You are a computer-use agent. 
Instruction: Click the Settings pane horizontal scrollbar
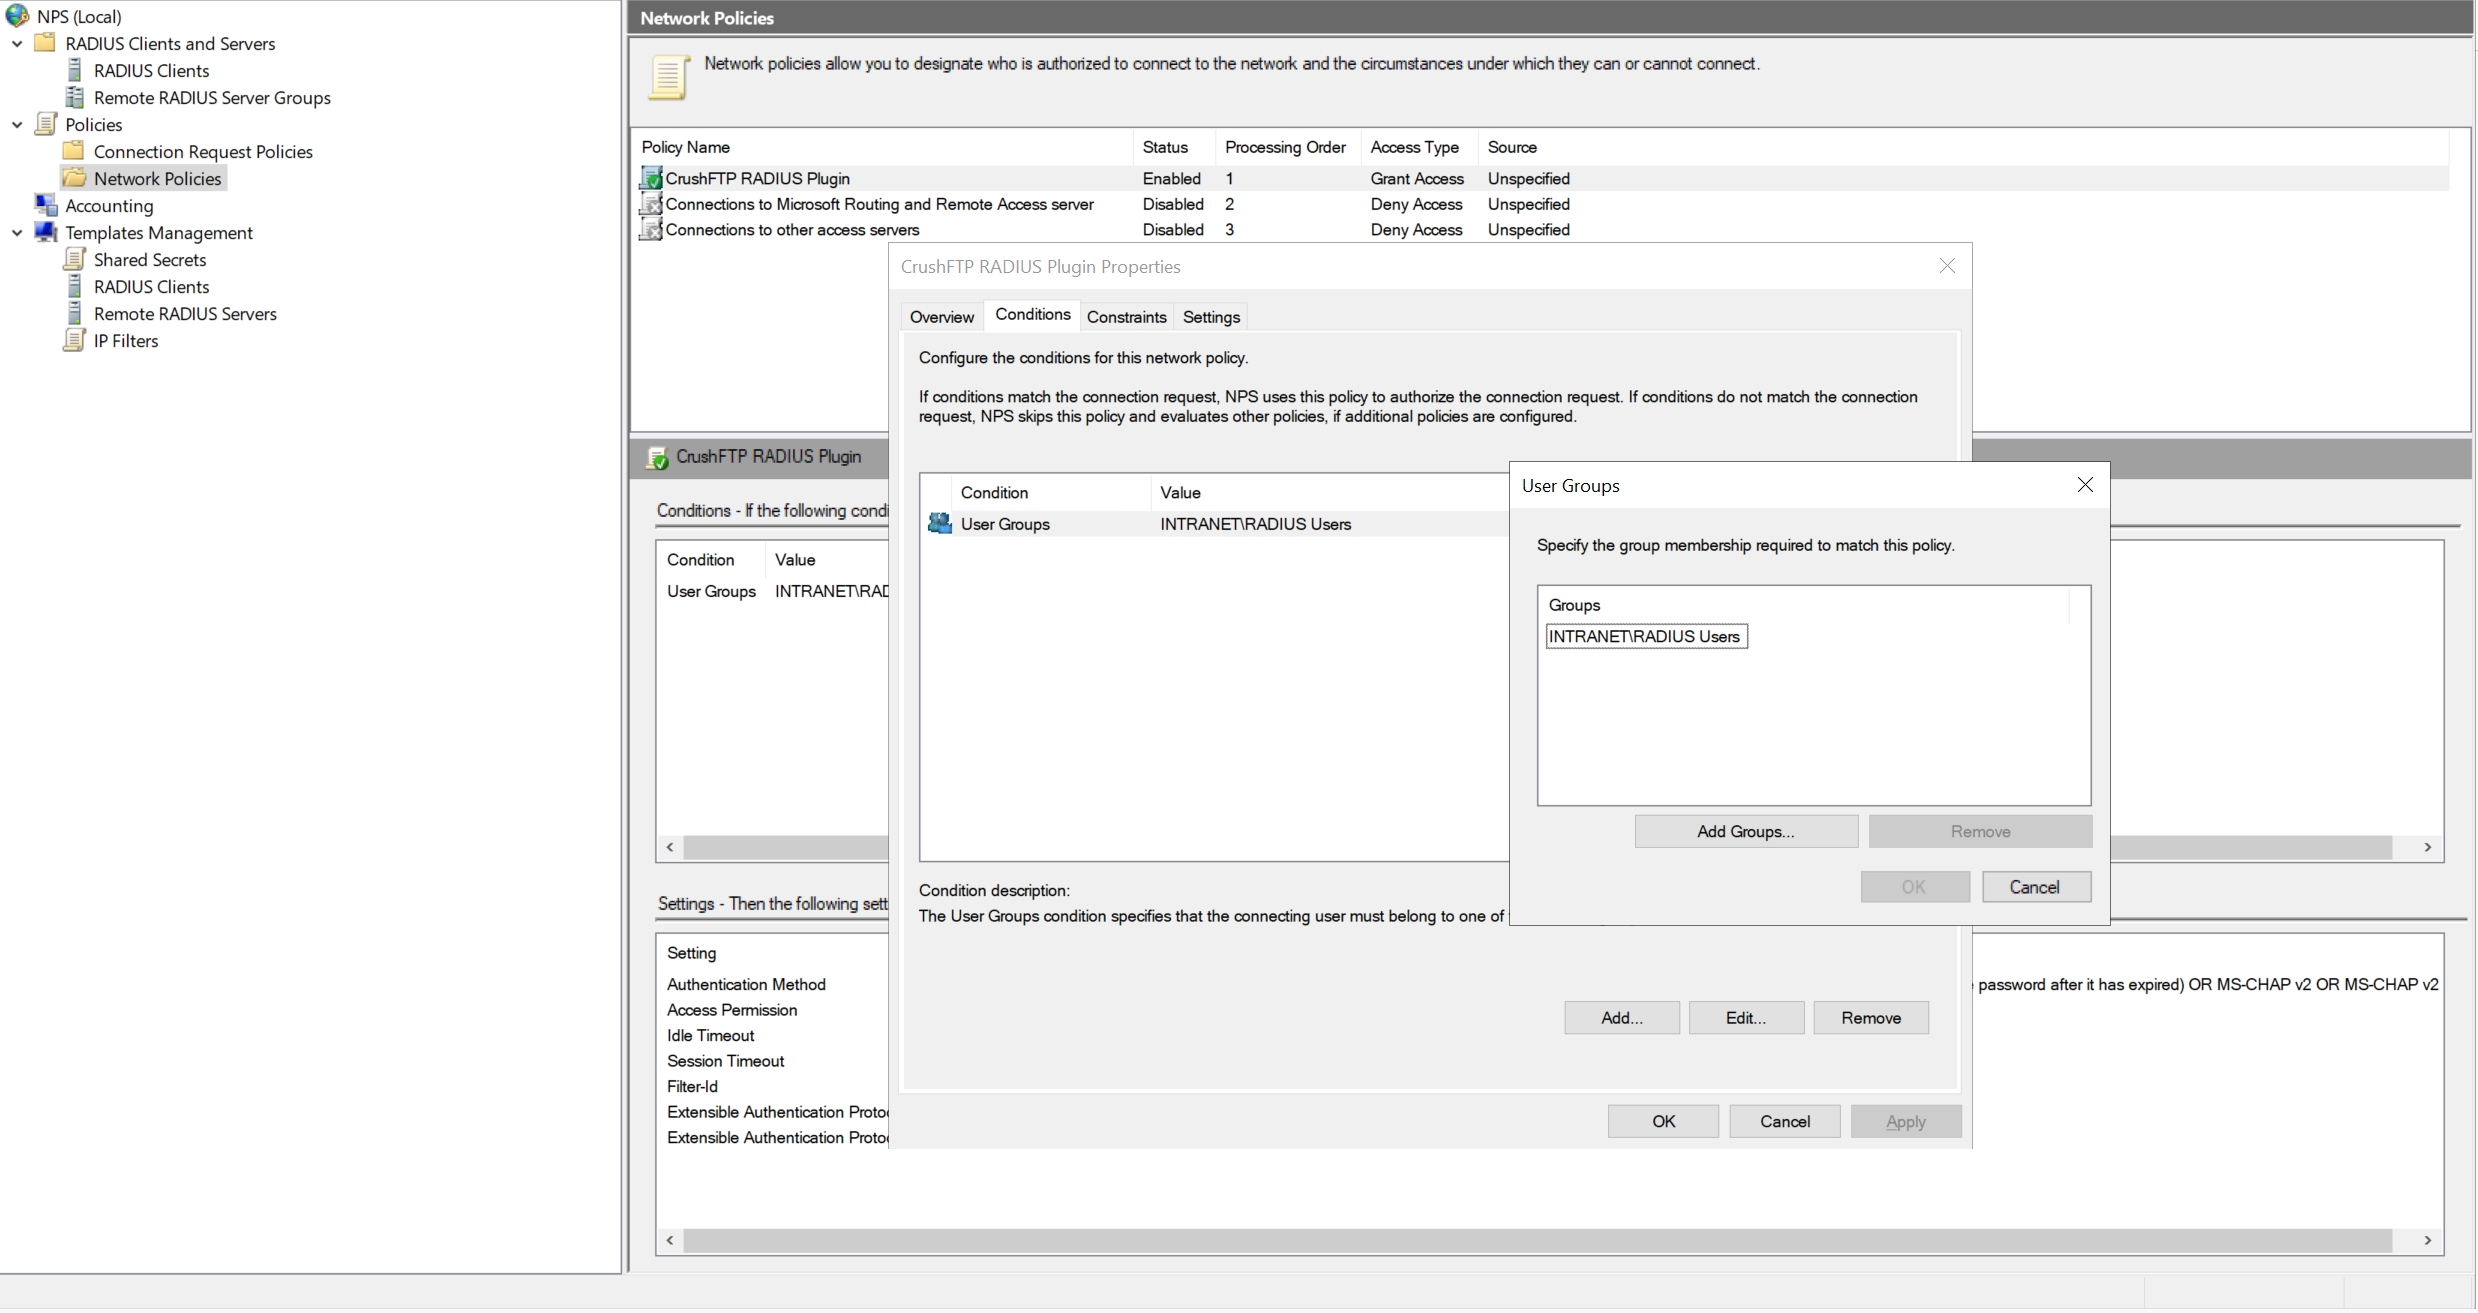[1536, 1240]
